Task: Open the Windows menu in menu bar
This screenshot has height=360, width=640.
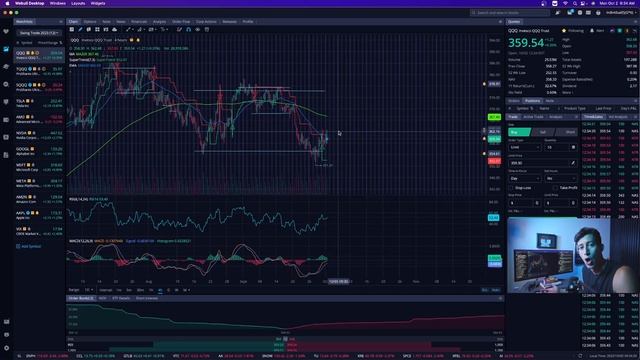Action: pos(58,3)
